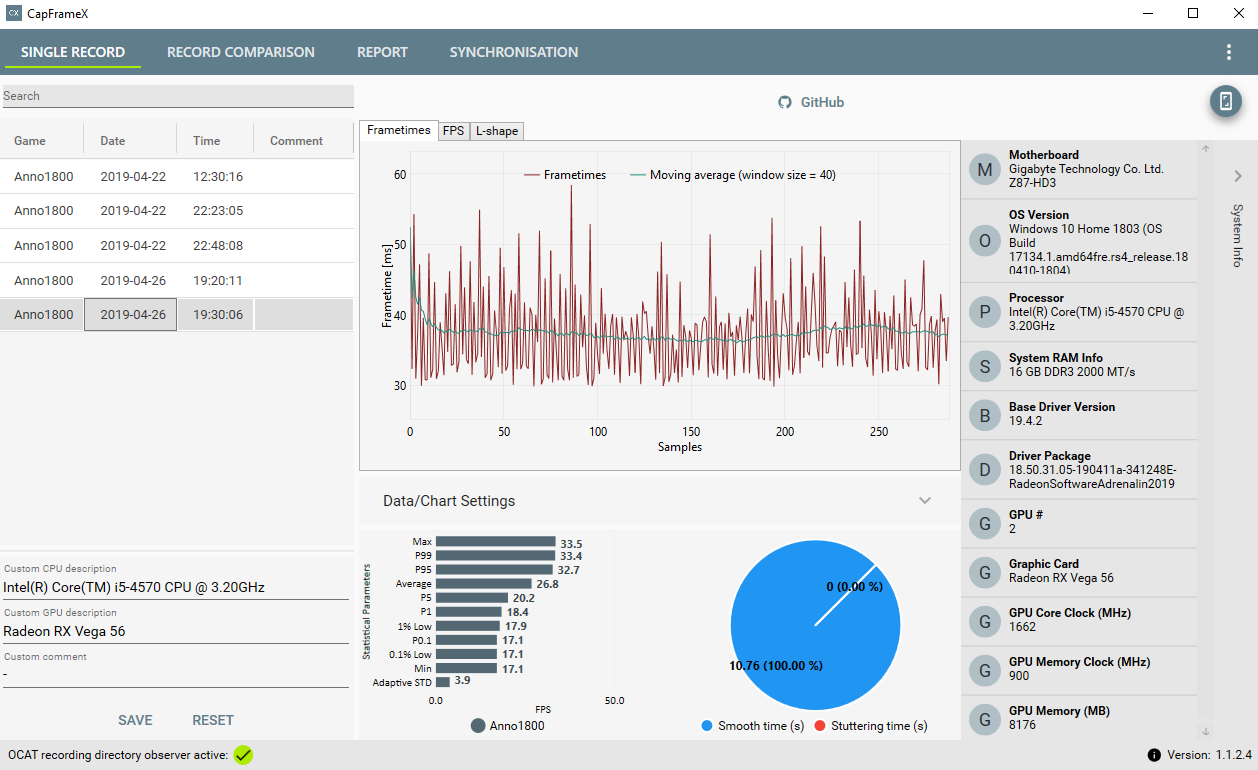Screen dimensions: 1258x770
Task: Click the CapFrameX app logo in title bar
Action: pyautogui.click(x=14, y=13)
